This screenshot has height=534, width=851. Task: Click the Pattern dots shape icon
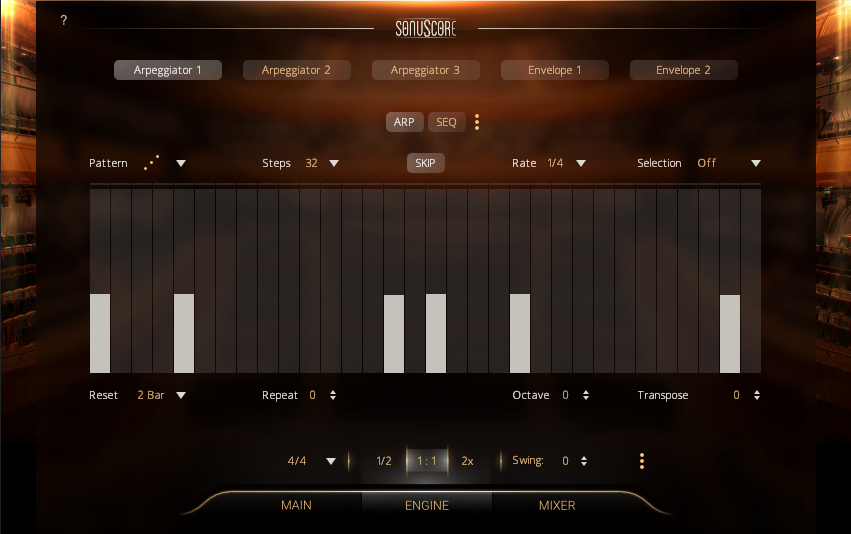tap(151, 163)
